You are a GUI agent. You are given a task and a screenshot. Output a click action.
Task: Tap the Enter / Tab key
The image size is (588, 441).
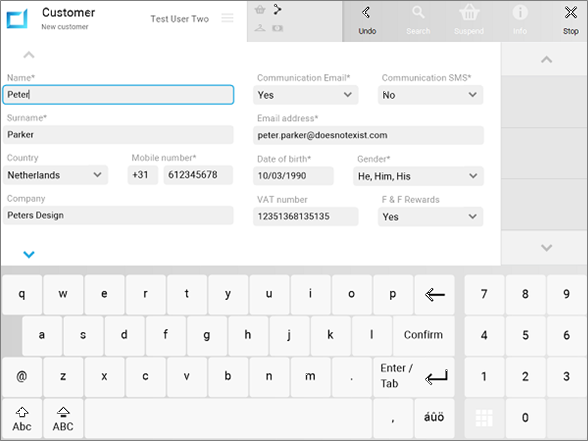(x=414, y=377)
